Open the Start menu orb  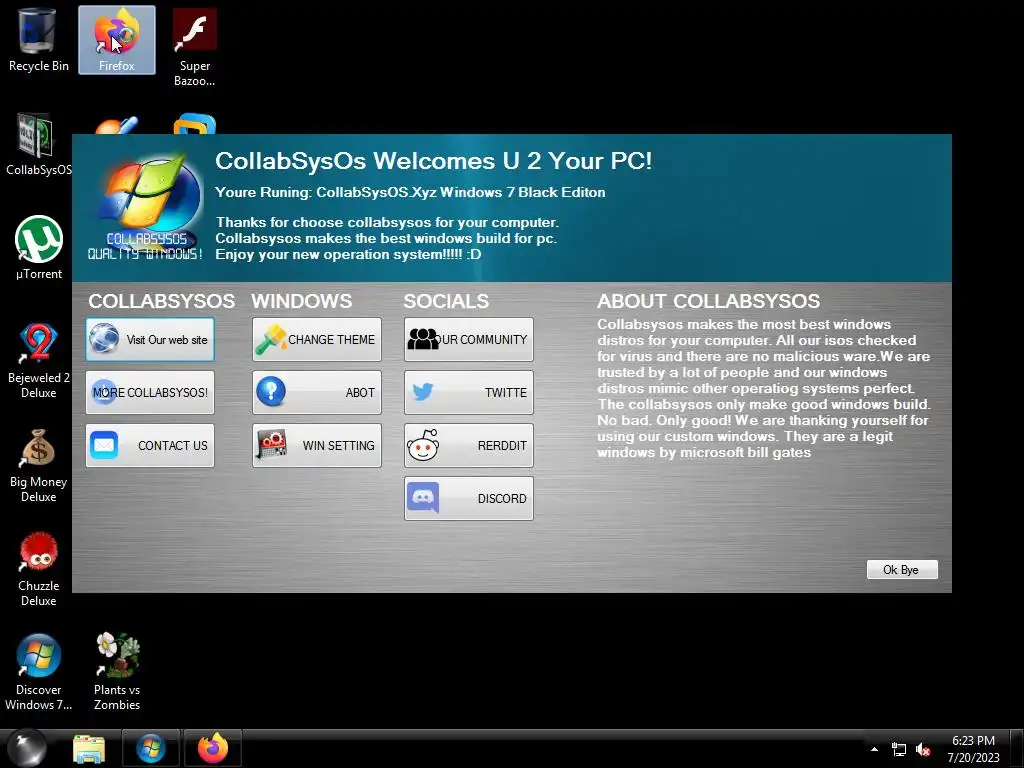pos(26,748)
